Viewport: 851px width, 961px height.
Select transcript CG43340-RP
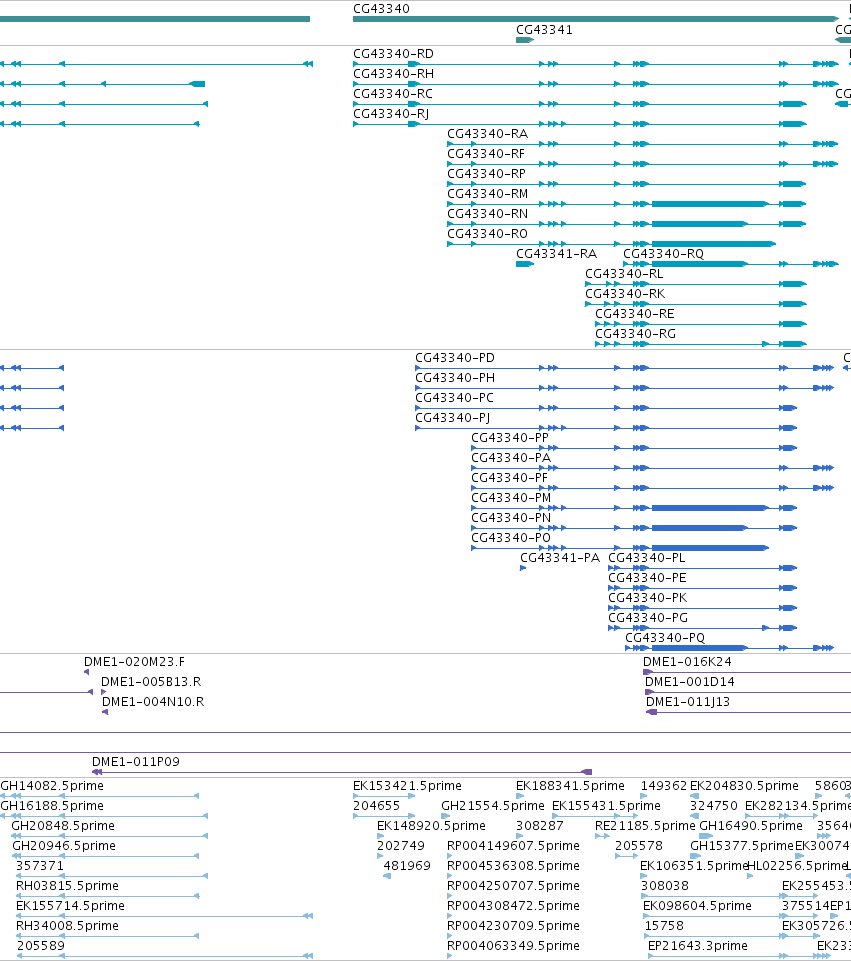click(486, 174)
